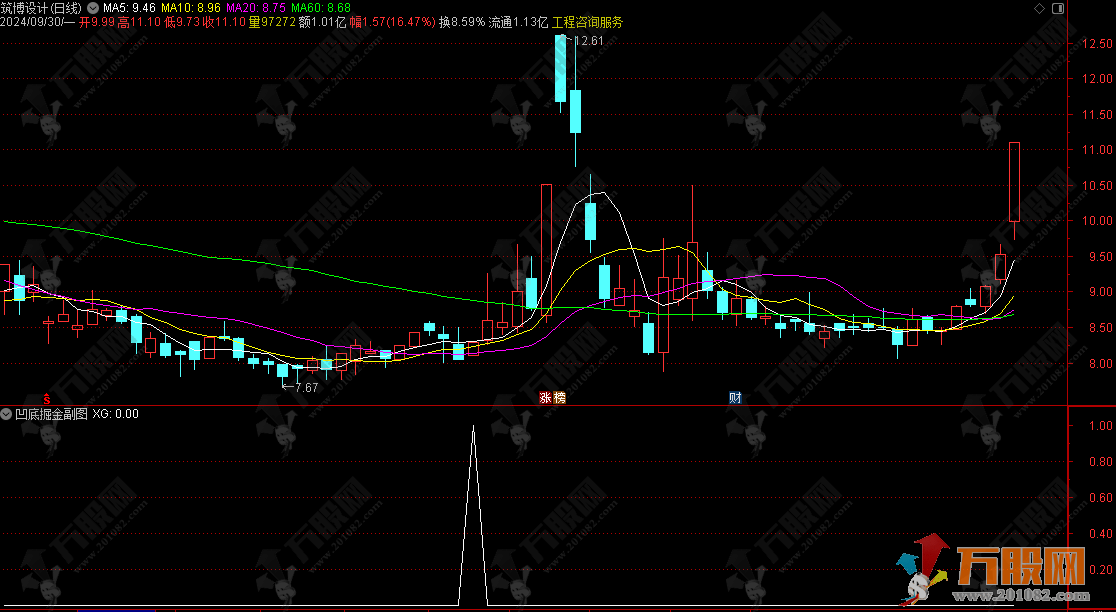
Task: Open the main chart indicator dropdown arrow
Action: (93, 8)
